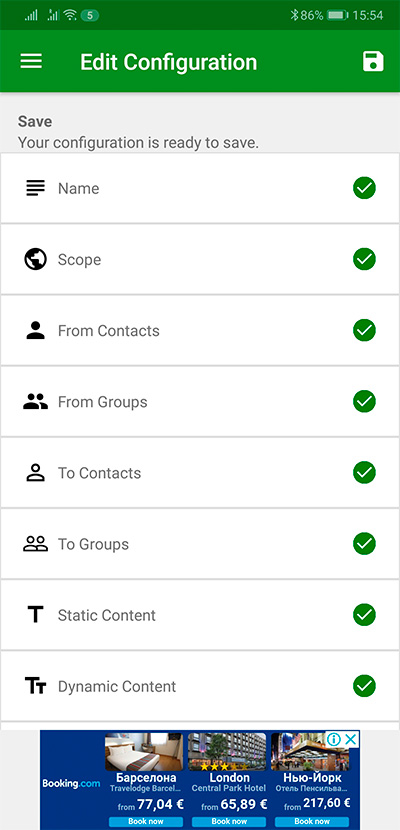Tap the Tt icon for Dynamic Content
The height and width of the screenshot is (830, 400).
pyautogui.click(x=35, y=686)
